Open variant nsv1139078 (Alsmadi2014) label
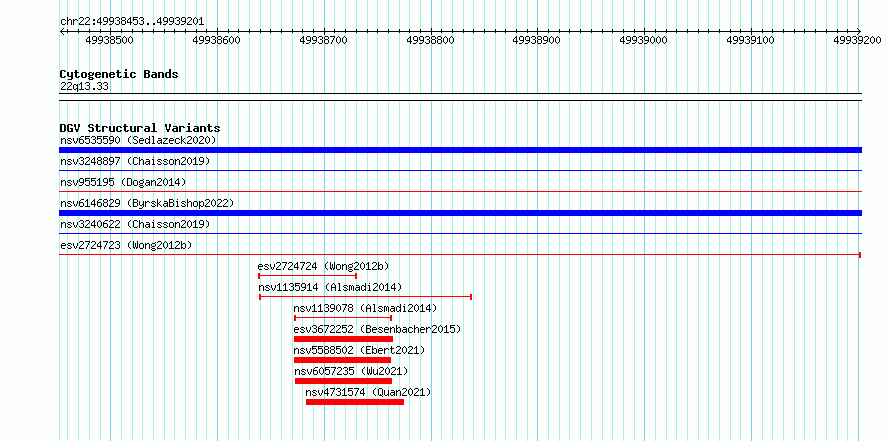This screenshot has height=441, width=890. pyautogui.click(x=366, y=308)
